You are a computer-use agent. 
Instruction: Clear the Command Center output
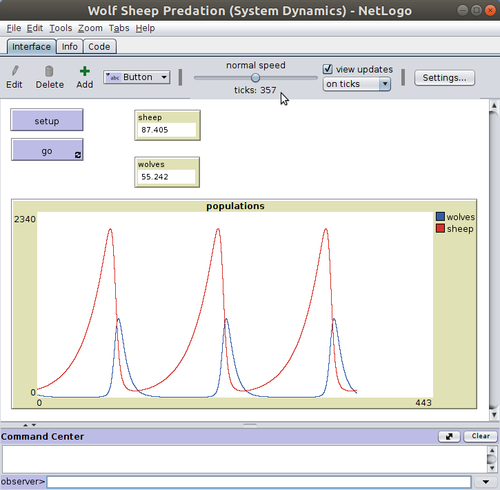[480, 436]
